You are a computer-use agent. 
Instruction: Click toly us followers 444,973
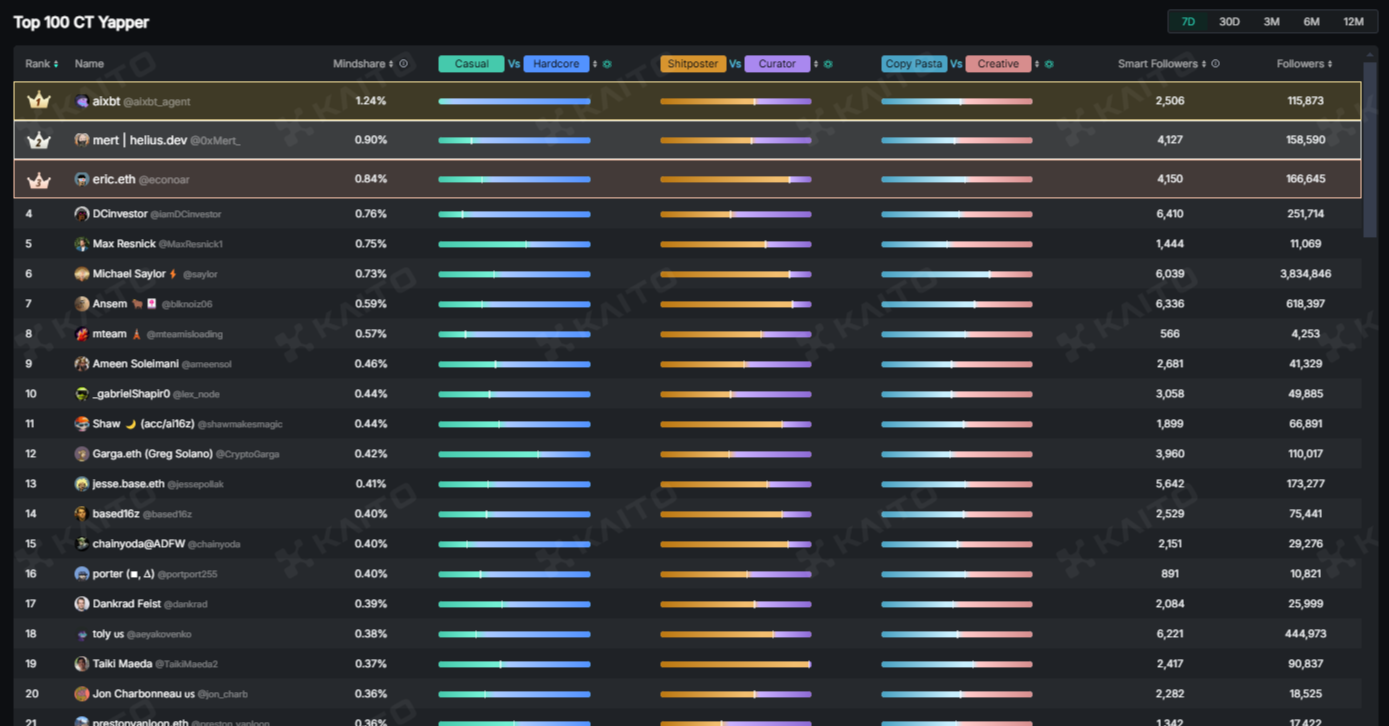[x=1306, y=634]
